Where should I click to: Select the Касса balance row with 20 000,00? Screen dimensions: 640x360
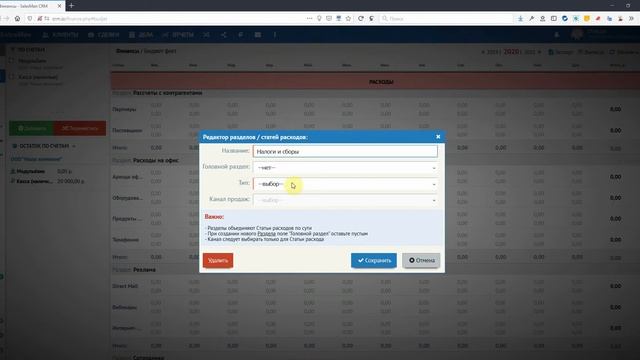pos(47,181)
